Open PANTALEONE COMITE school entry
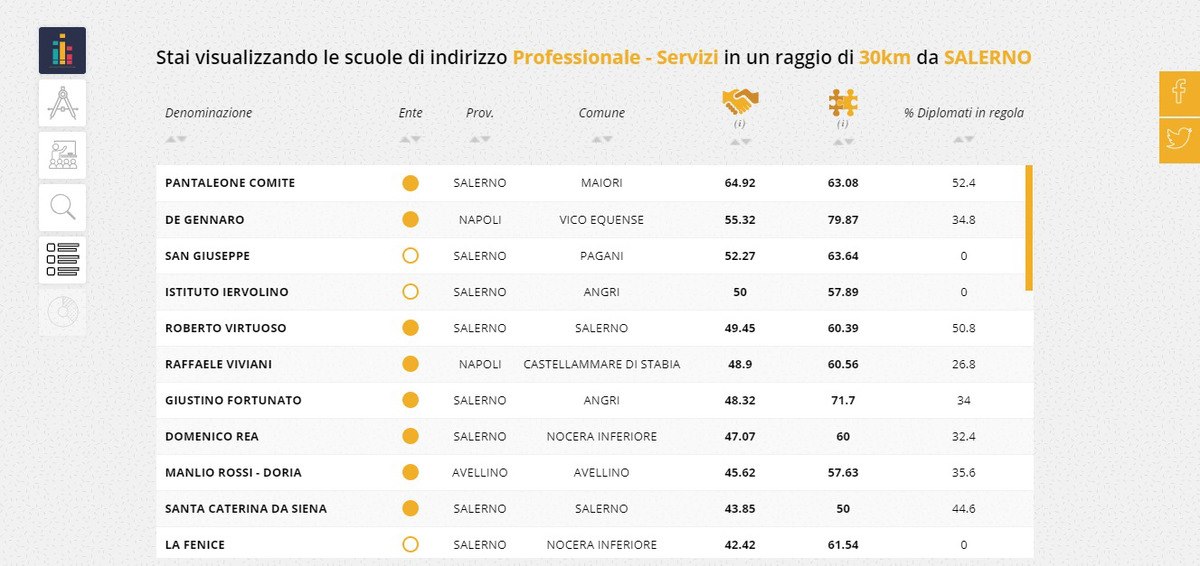 230,183
